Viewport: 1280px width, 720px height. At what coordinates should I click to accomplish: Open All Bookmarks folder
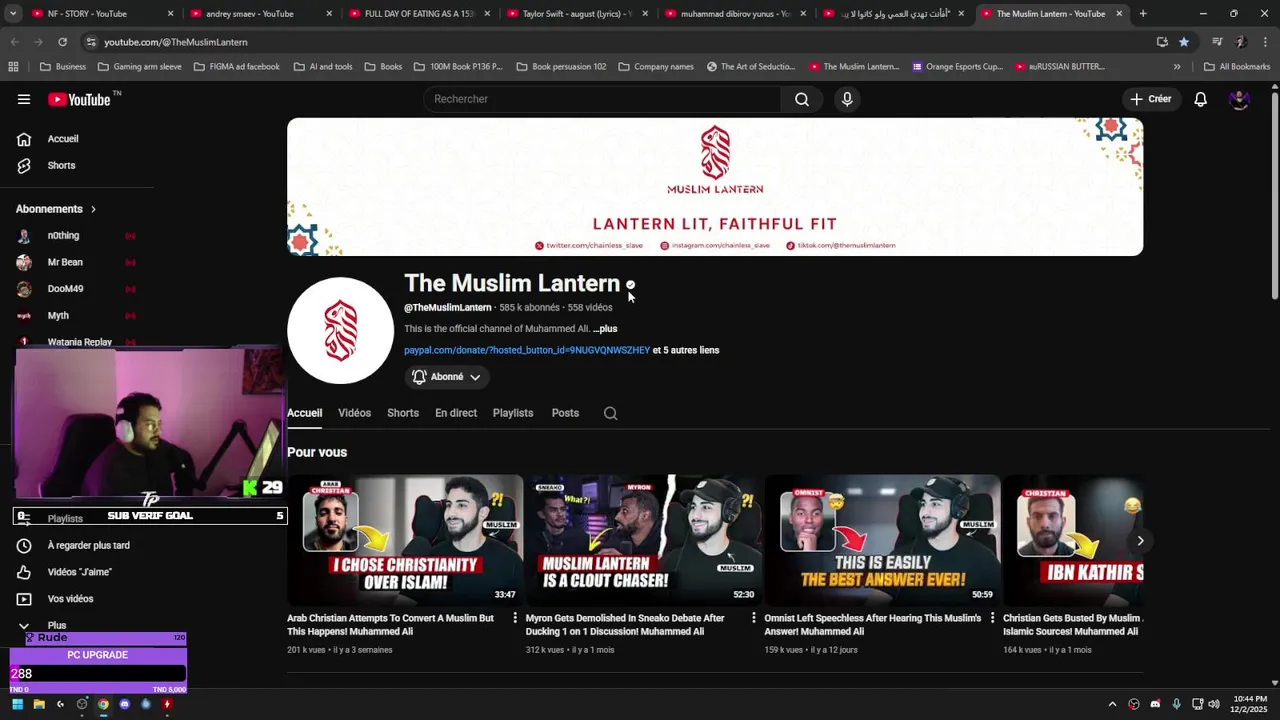coord(1237,67)
